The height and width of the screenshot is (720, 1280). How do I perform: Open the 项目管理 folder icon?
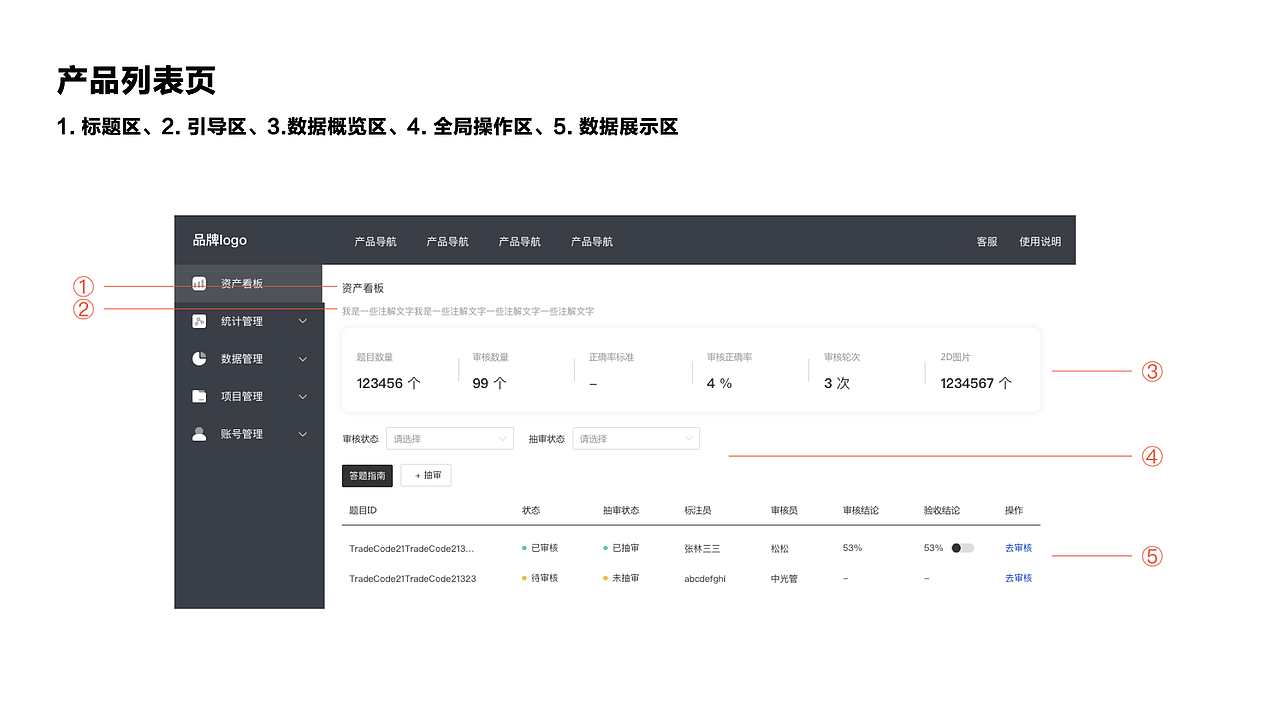200,396
